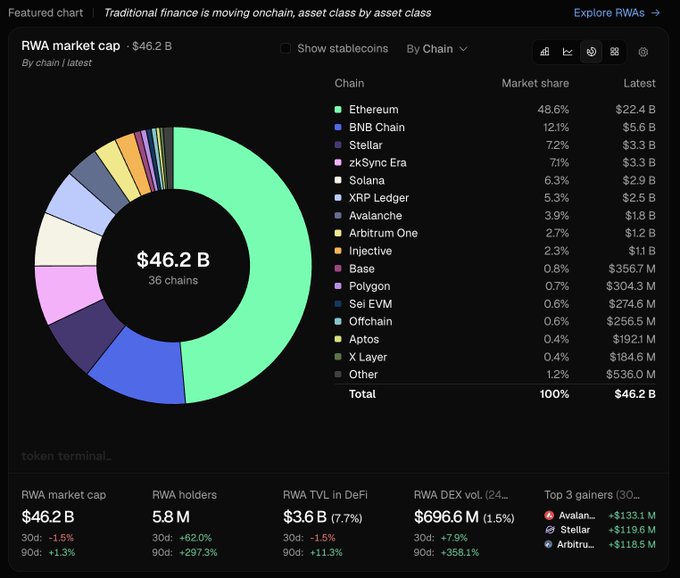Click the +297.3% holders 90d change
The width and height of the screenshot is (680, 578).
pyautogui.click(x=198, y=552)
